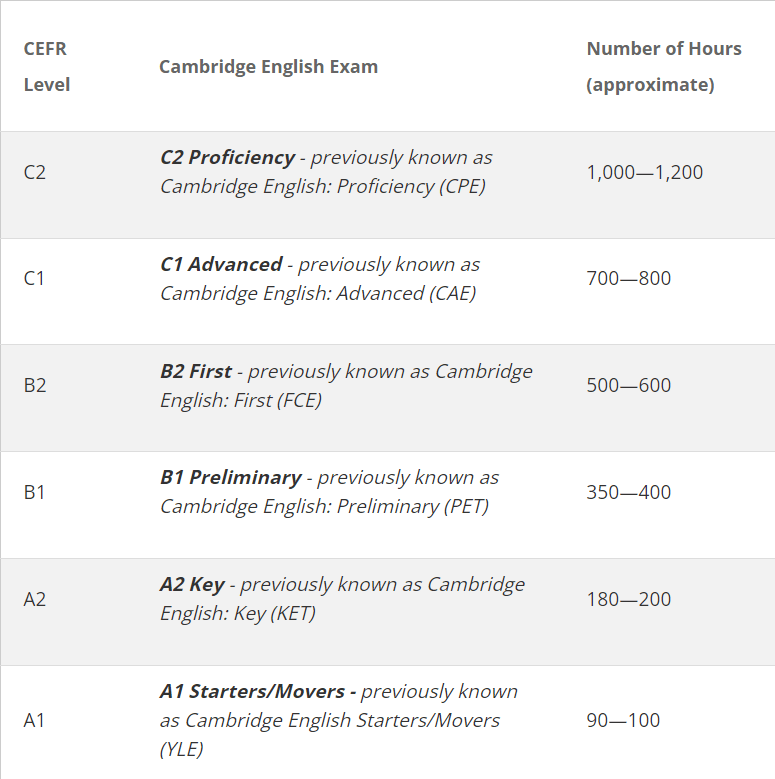This screenshot has height=779, width=775.
Task: Select the C2 level cell
Action: click(x=35, y=172)
